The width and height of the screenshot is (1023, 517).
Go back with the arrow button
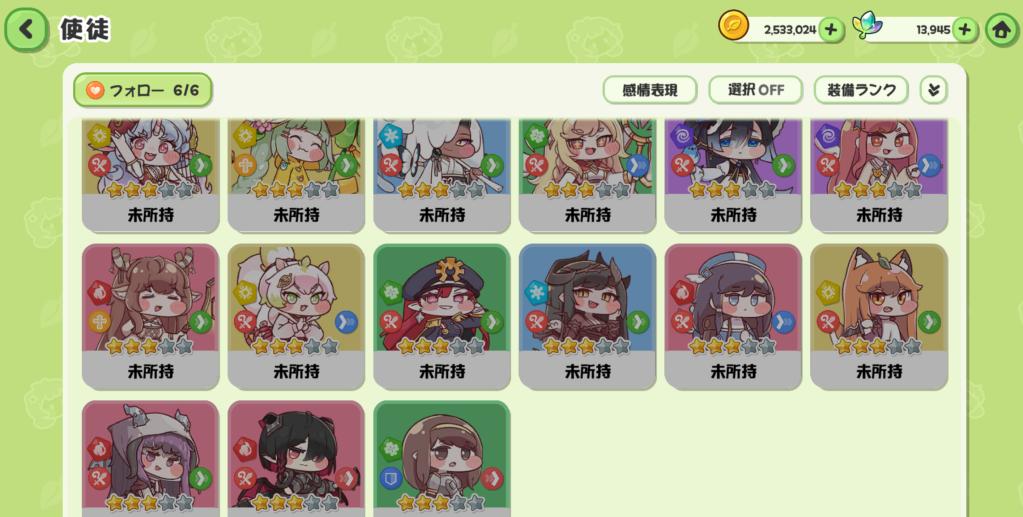[27, 29]
